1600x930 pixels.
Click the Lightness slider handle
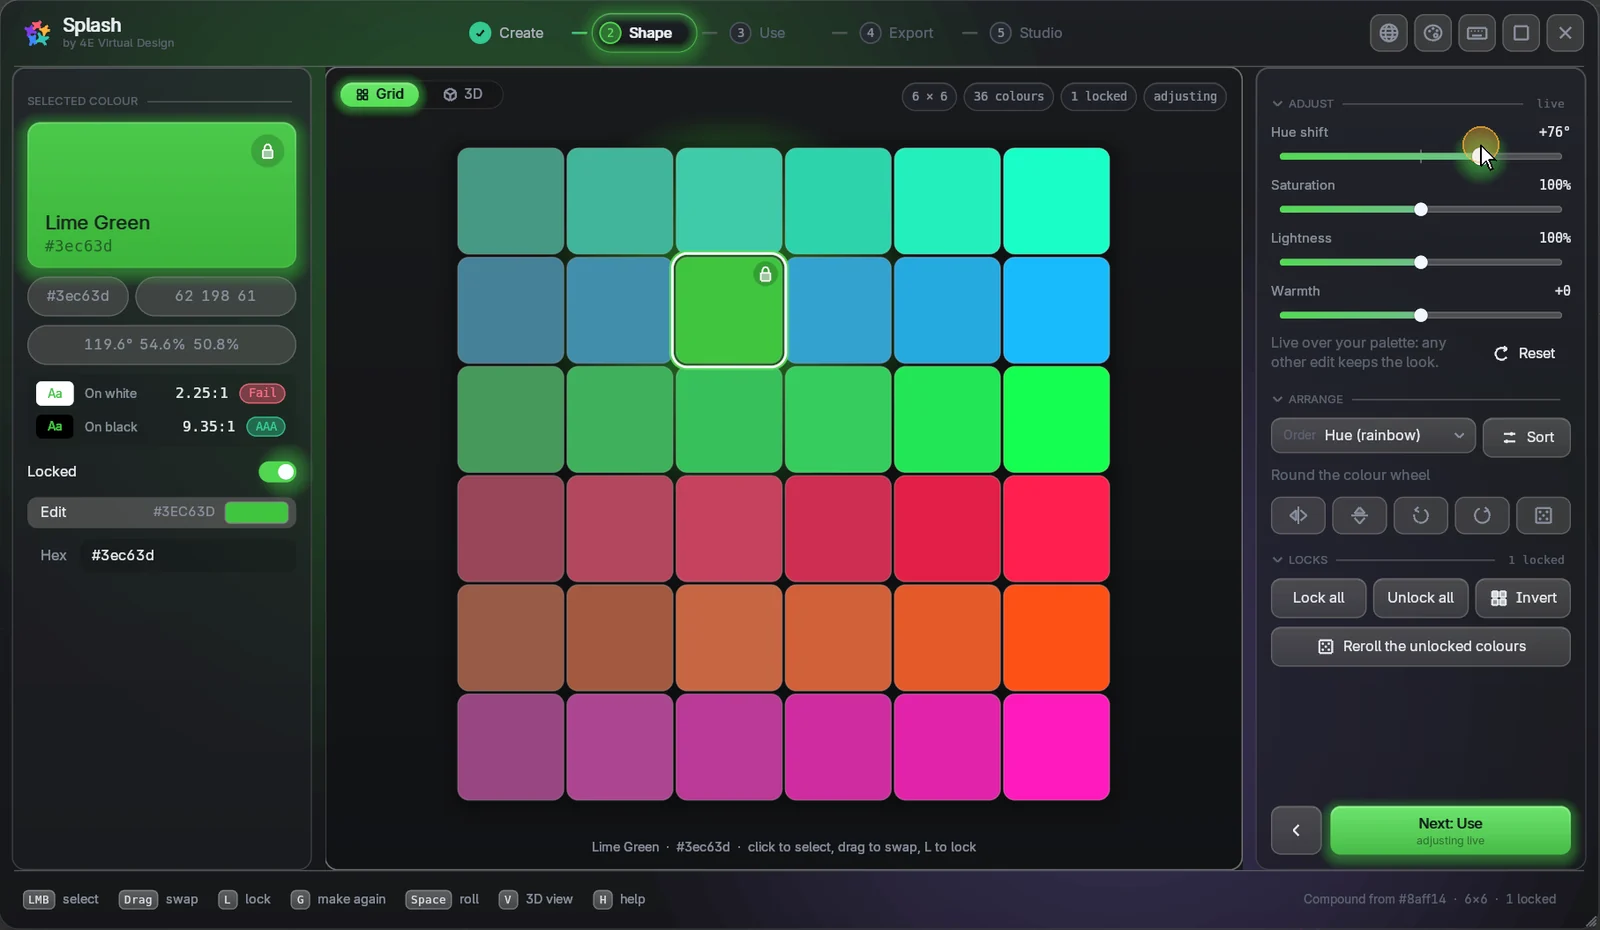(1421, 263)
